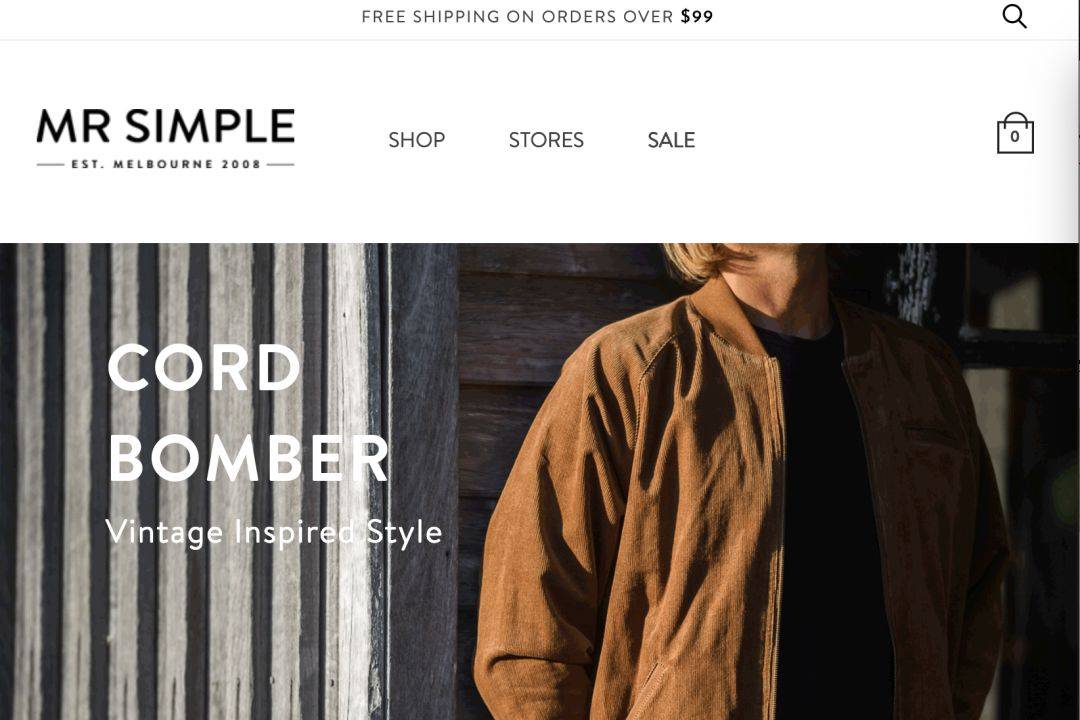Open the SALE section

tap(671, 140)
